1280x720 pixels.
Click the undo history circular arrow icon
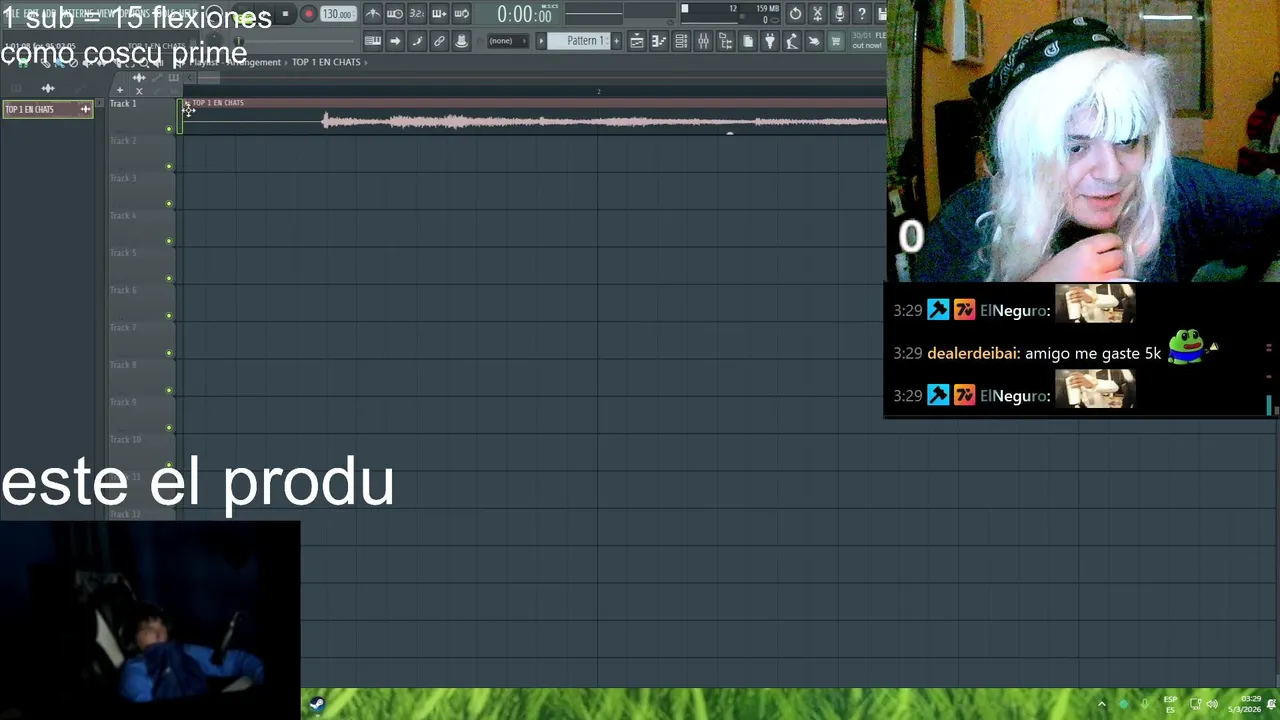(x=795, y=14)
